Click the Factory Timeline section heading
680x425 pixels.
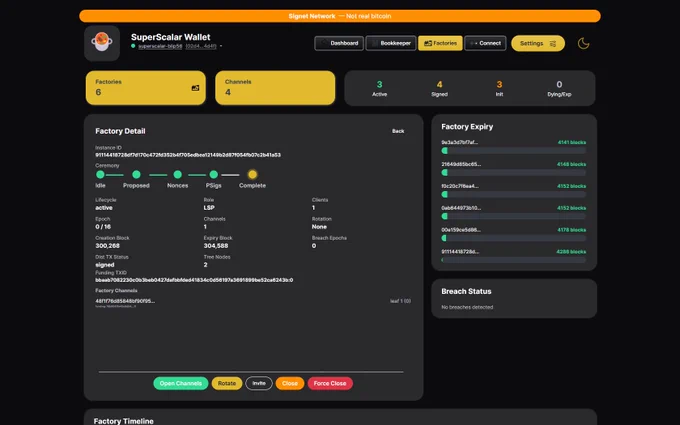(124, 421)
